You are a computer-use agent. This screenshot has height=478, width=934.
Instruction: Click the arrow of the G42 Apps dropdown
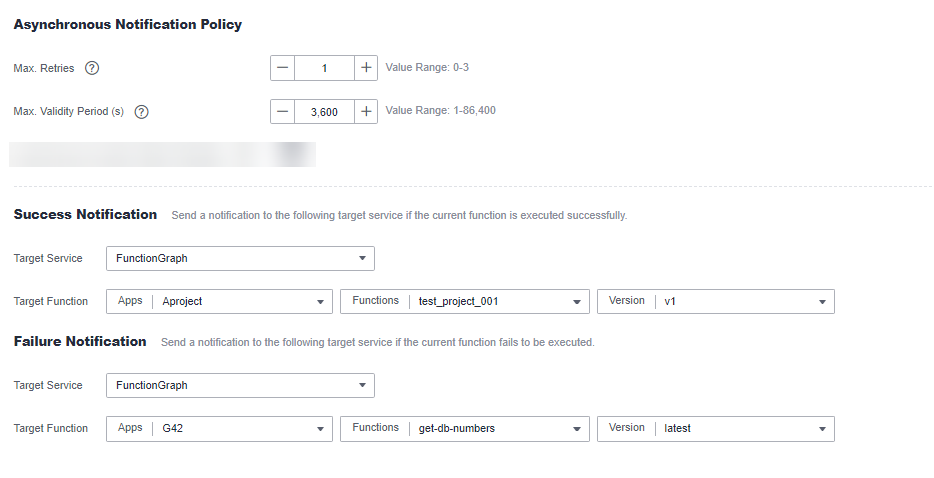[320, 429]
